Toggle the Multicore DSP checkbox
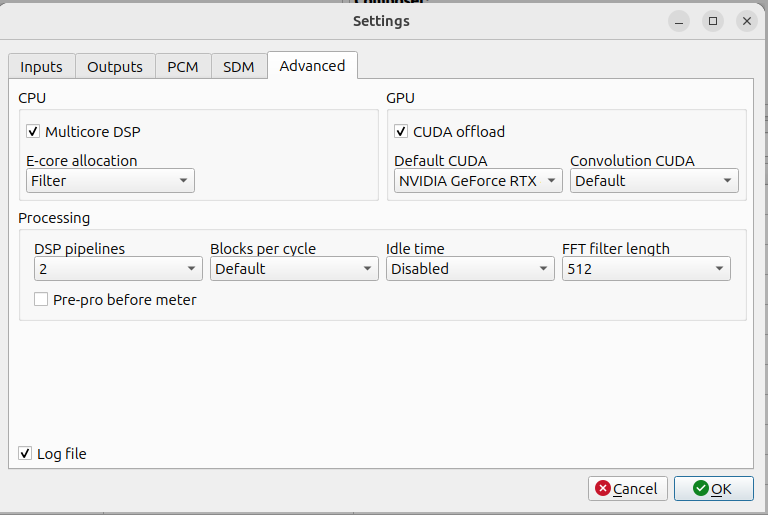Image resolution: width=768 pixels, height=515 pixels. [33, 131]
